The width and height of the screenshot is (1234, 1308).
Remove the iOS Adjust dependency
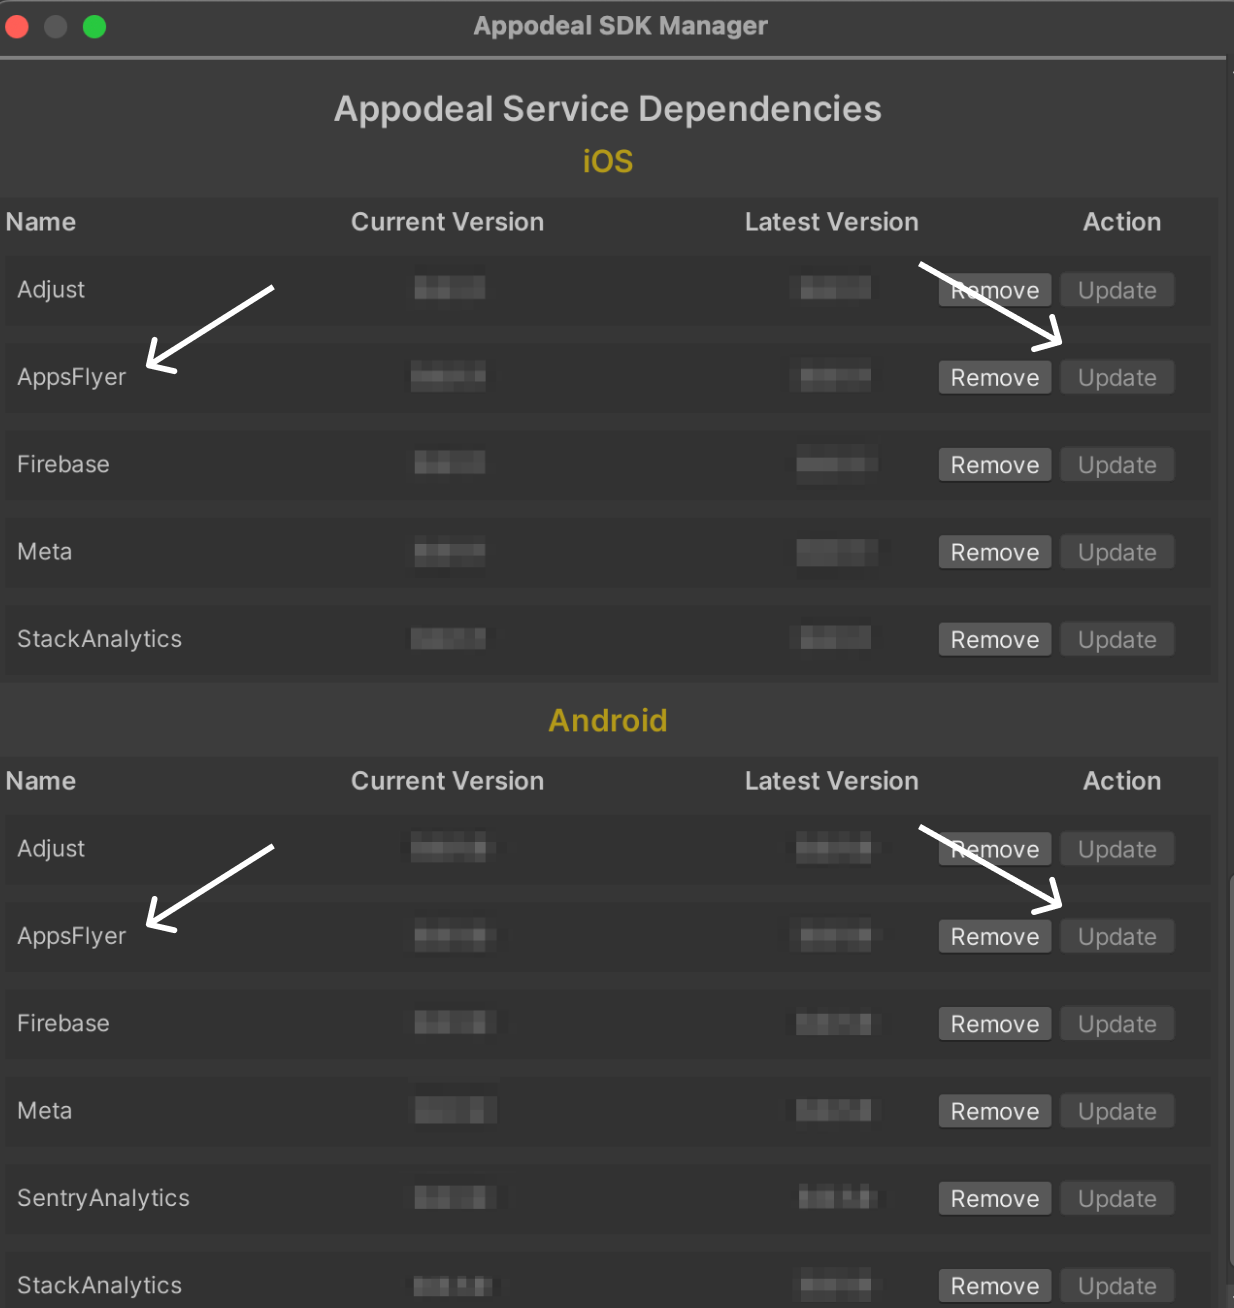click(x=994, y=290)
